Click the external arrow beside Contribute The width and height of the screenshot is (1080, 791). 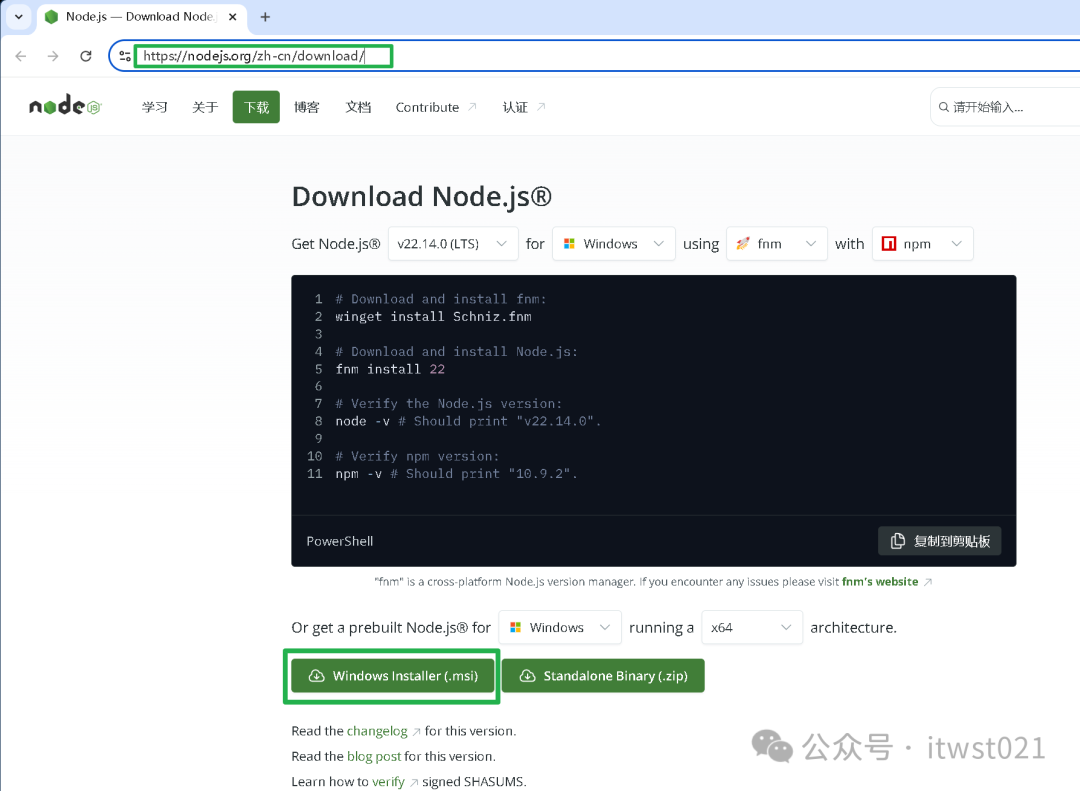pyautogui.click(x=472, y=107)
